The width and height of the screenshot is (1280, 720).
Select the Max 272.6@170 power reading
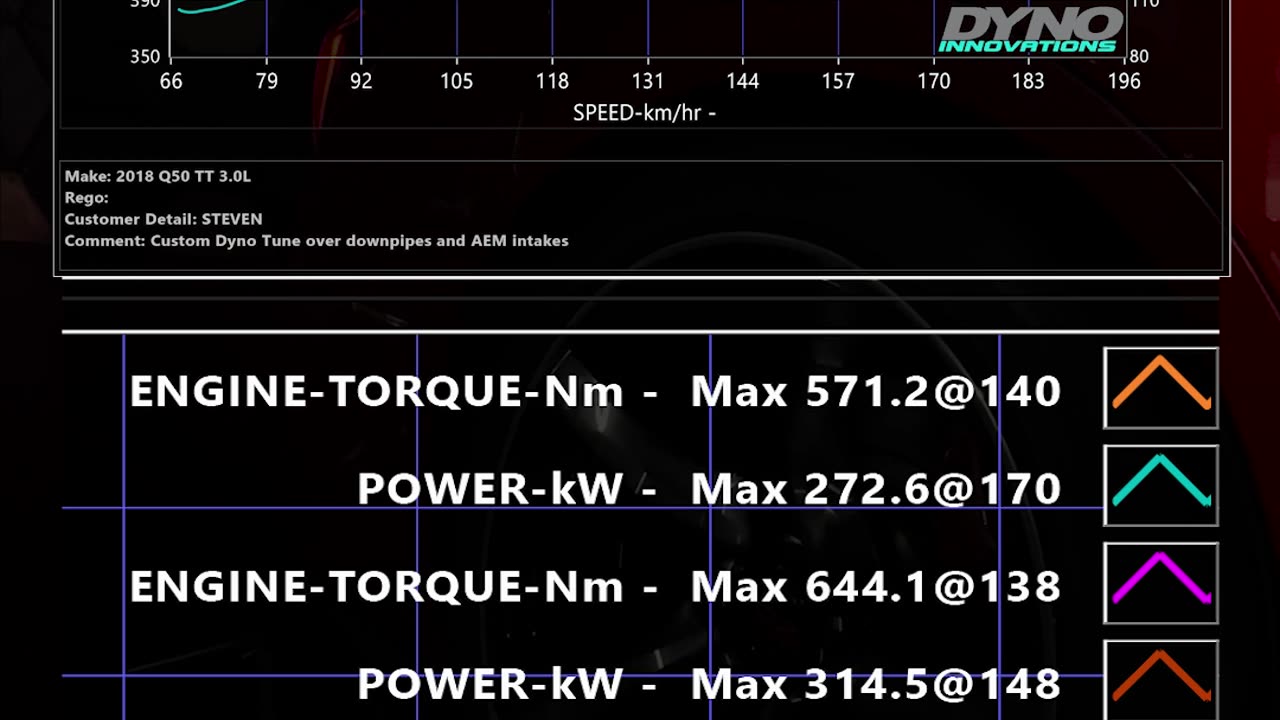(x=876, y=489)
